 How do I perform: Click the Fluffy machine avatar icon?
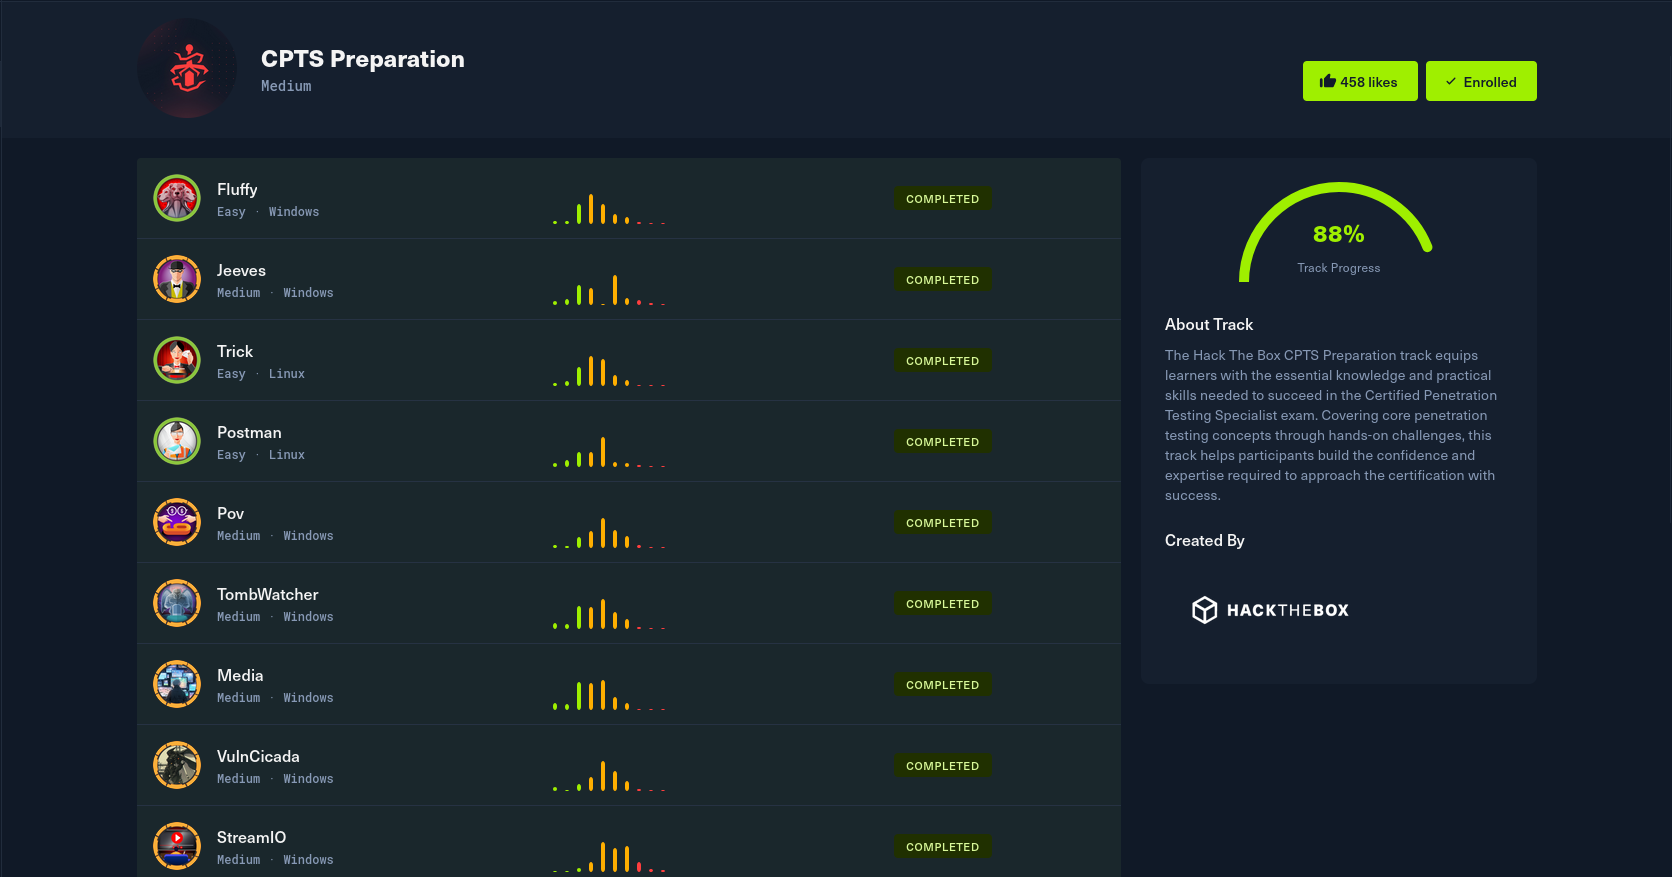[177, 198]
